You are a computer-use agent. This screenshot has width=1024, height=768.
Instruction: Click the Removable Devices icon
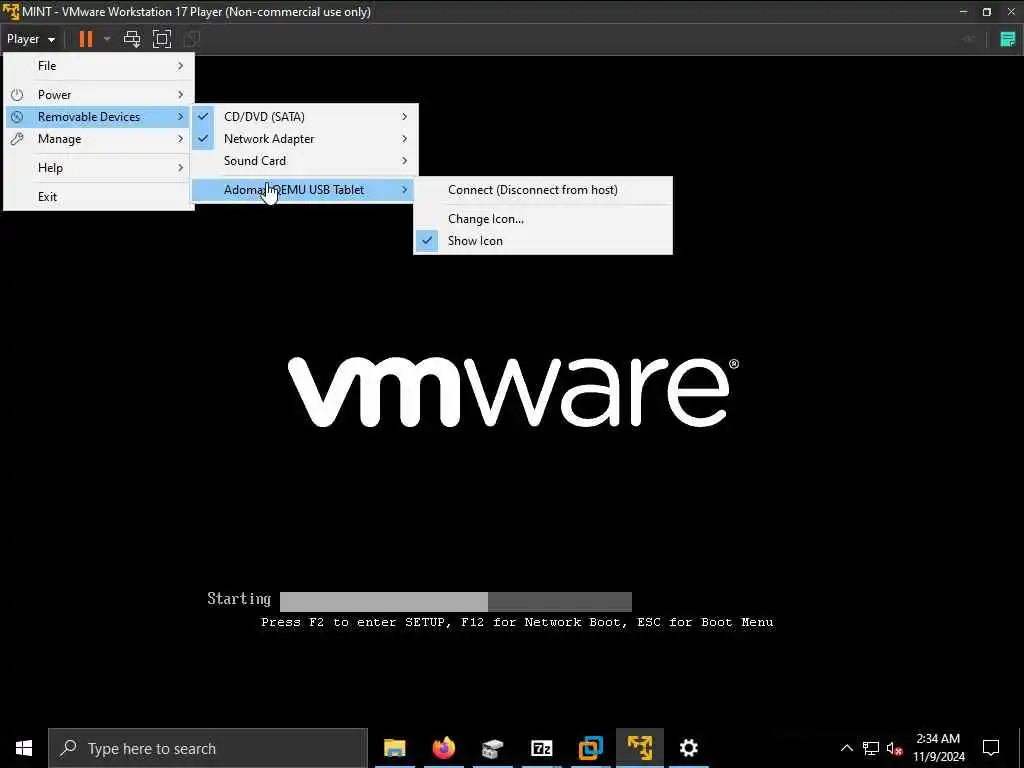tap(17, 117)
